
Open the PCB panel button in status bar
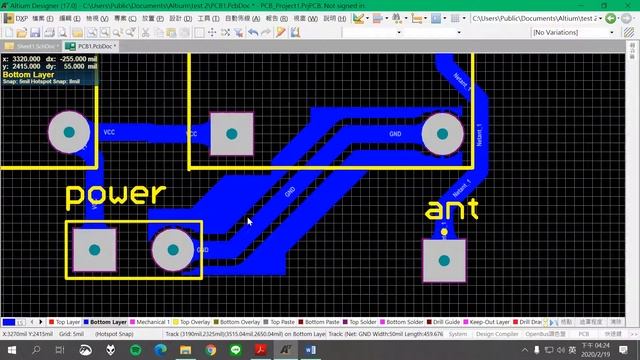584,334
